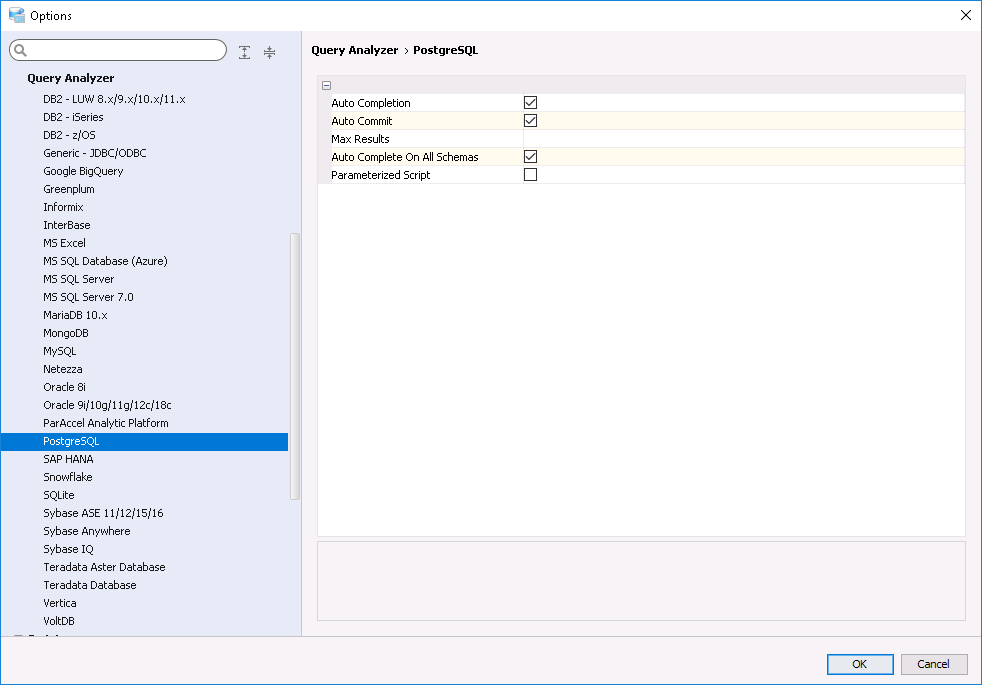
Task: Click the Cancel button
Action: tap(933, 664)
